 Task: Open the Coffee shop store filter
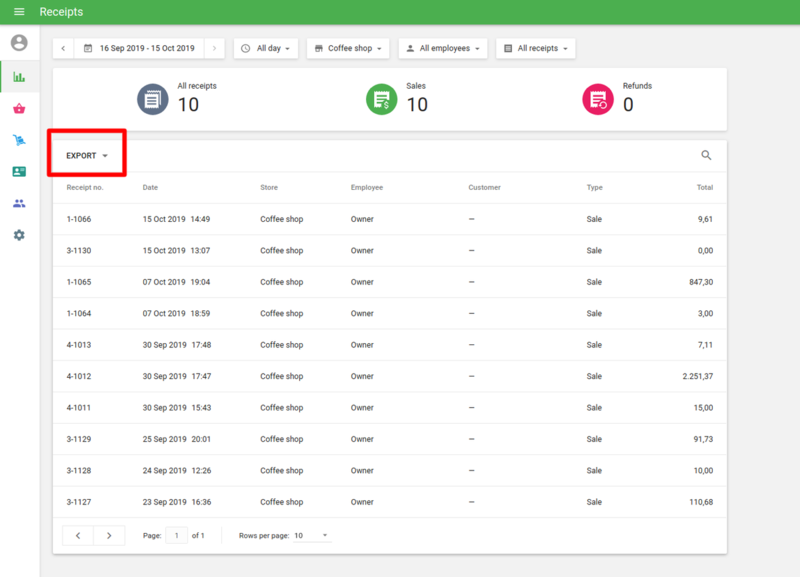tap(349, 48)
